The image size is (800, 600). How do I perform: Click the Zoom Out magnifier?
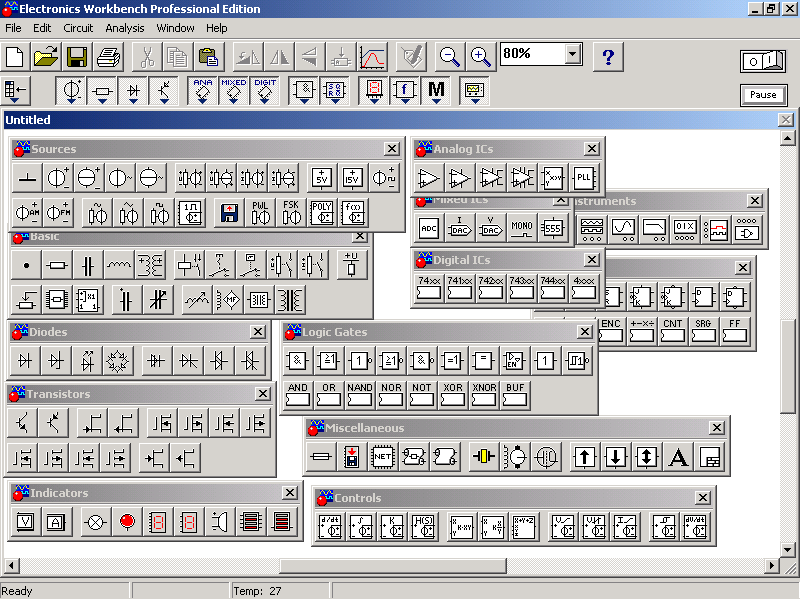tap(449, 57)
